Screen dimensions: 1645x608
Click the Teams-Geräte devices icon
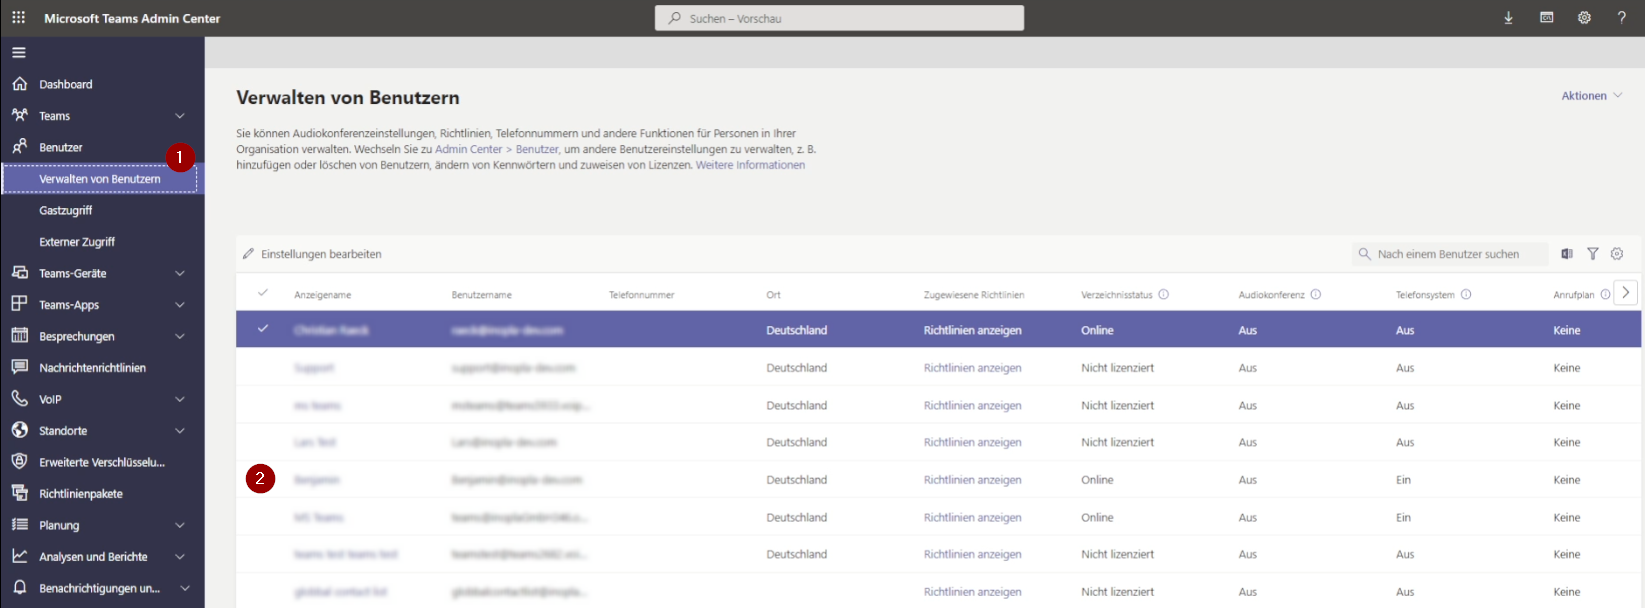coord(20,273)
